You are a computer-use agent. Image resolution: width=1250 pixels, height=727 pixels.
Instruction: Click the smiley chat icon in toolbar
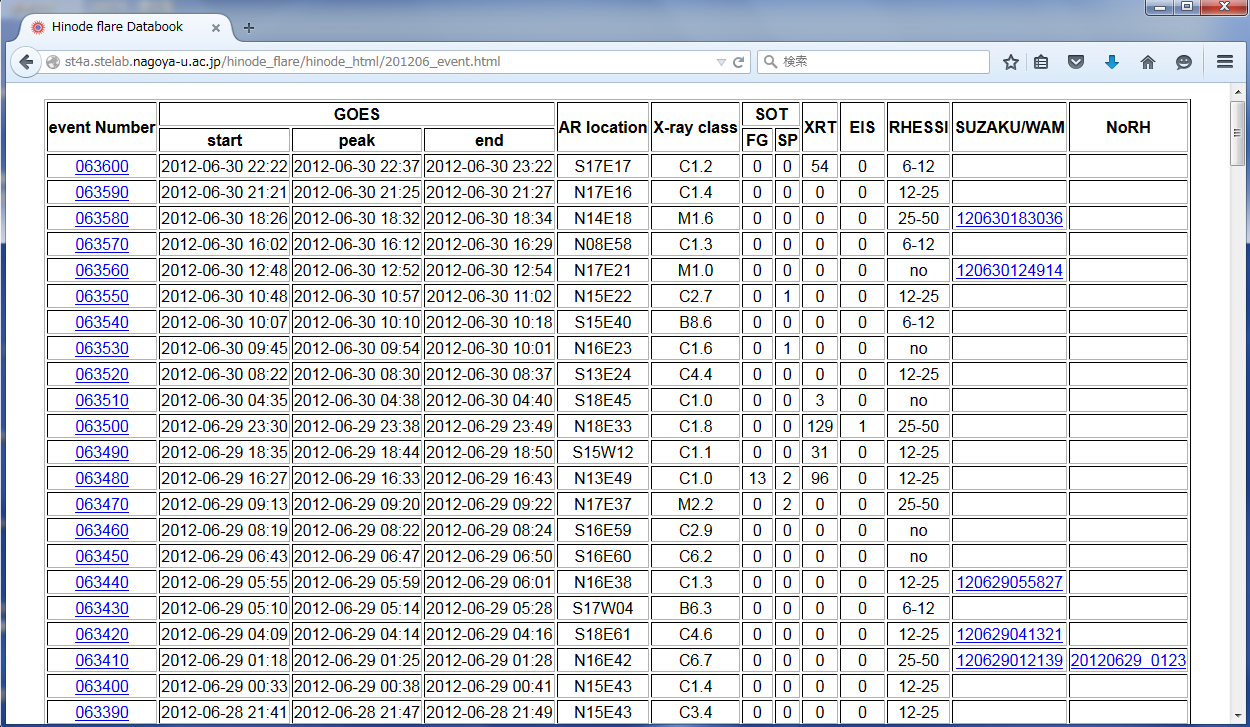coord(1184,62)
